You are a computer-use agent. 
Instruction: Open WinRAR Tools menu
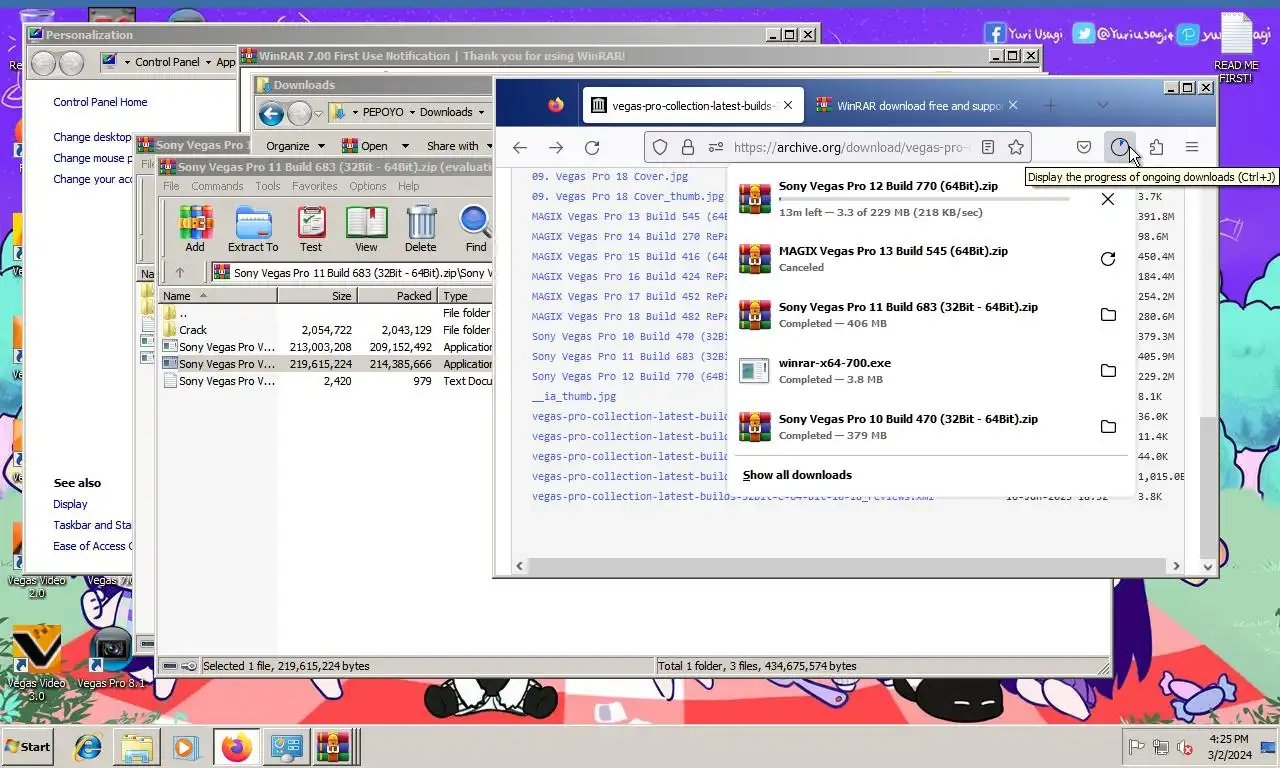pyautogui.click(x=267, y=186)
